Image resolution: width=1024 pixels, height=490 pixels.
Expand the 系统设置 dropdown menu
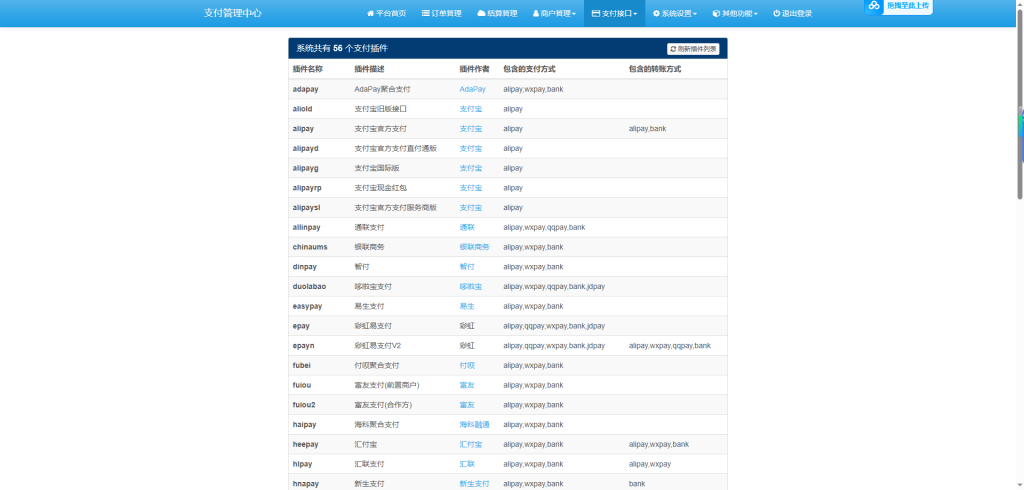pyautogui.click(x=675, y=13)
